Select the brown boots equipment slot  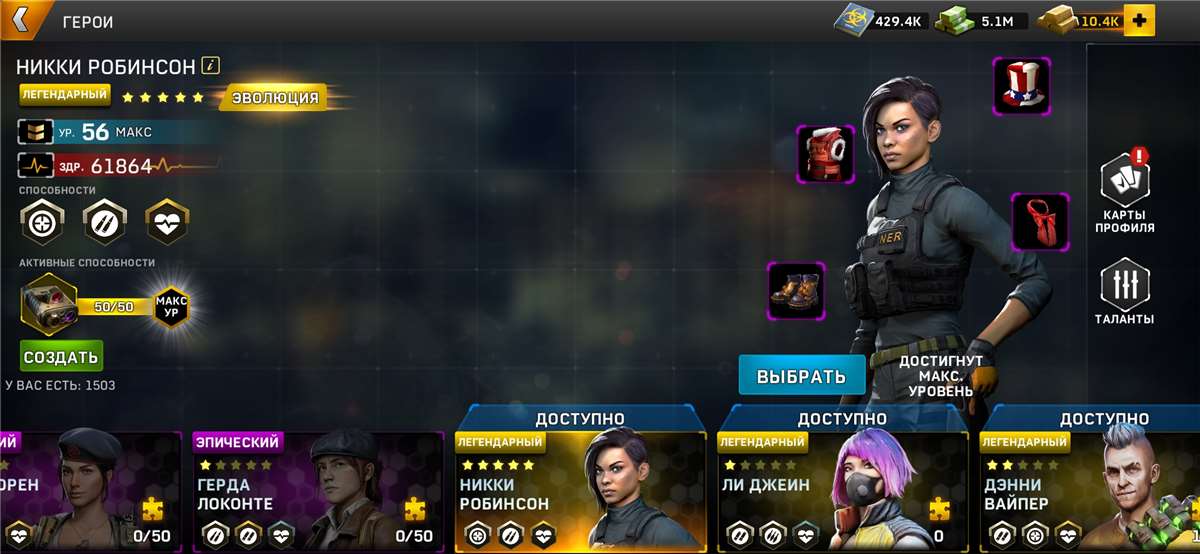click(x=796, y=291)
